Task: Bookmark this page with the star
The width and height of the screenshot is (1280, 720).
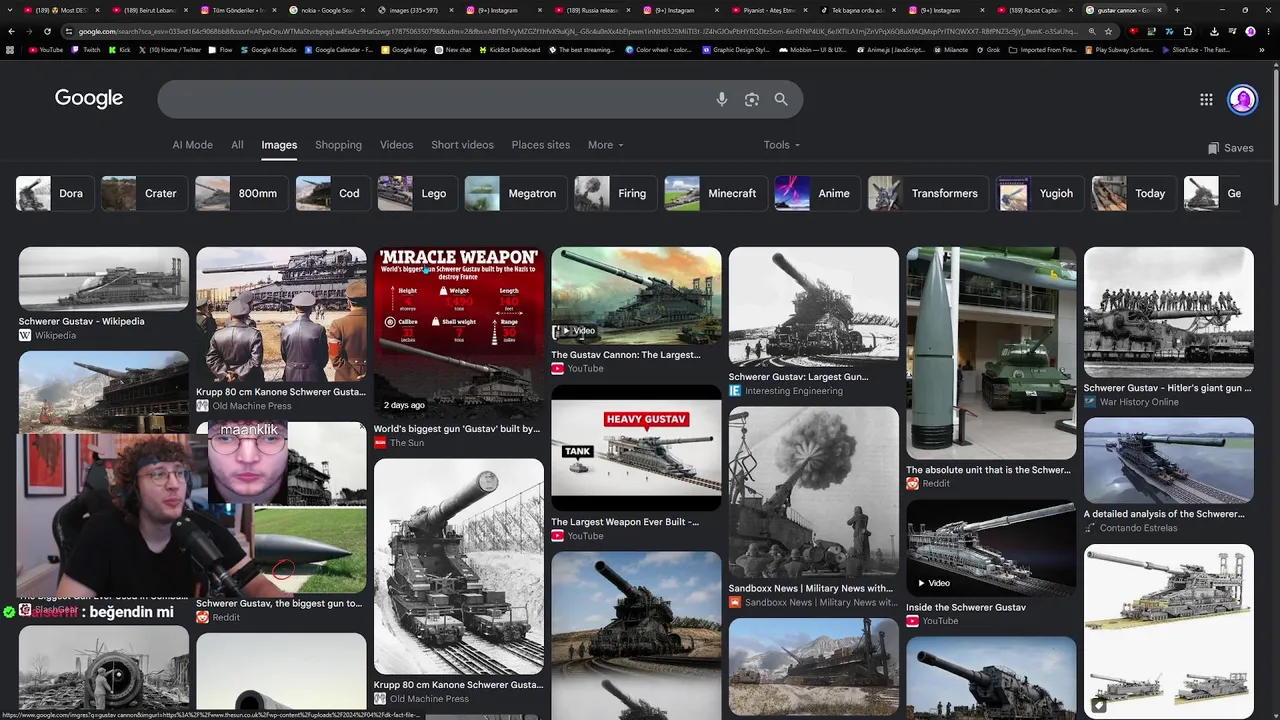Action: [1108, 31]
